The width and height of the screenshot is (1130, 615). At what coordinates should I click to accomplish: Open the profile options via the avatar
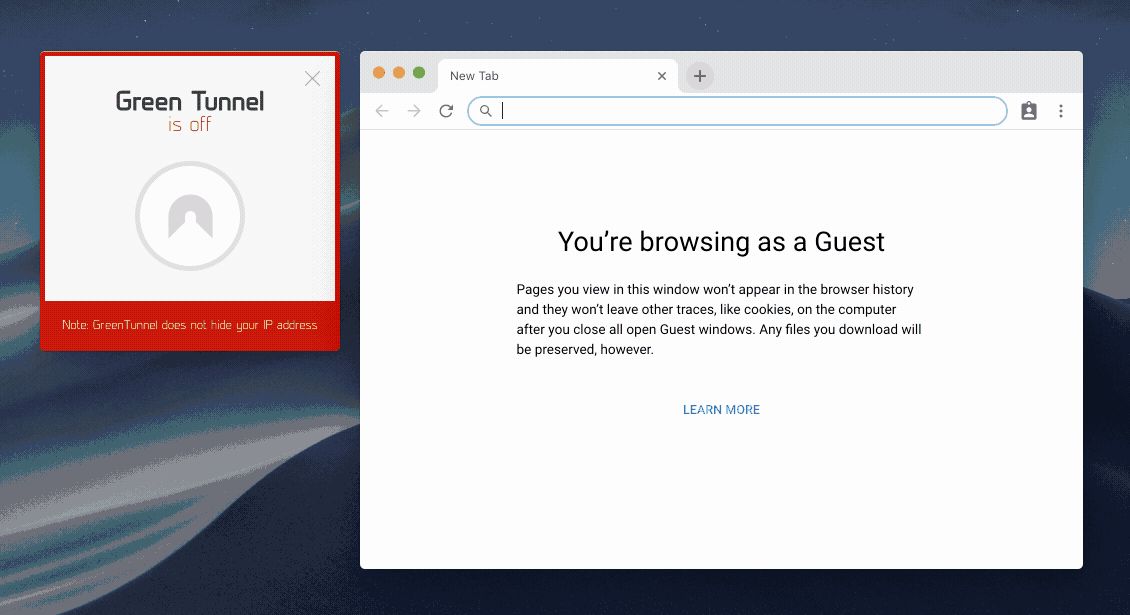[1028, 111]
